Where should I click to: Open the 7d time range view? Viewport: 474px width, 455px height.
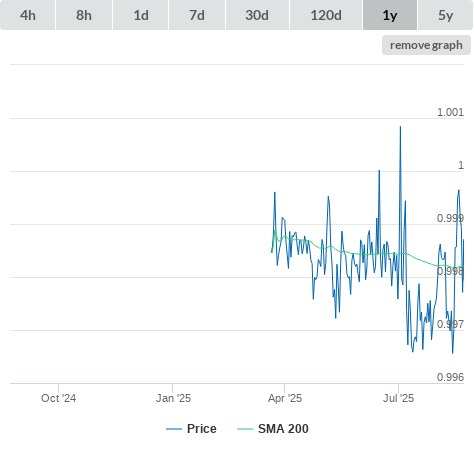pos(197,15)
